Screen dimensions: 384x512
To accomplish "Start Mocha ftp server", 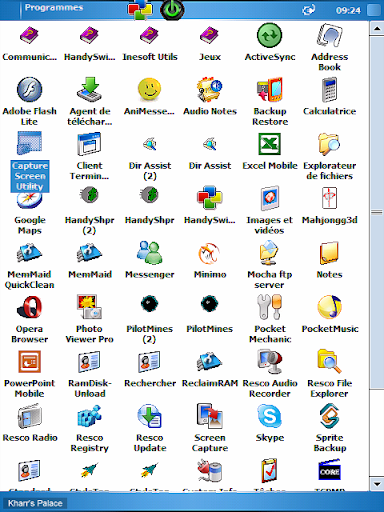I will click(269, 253).
